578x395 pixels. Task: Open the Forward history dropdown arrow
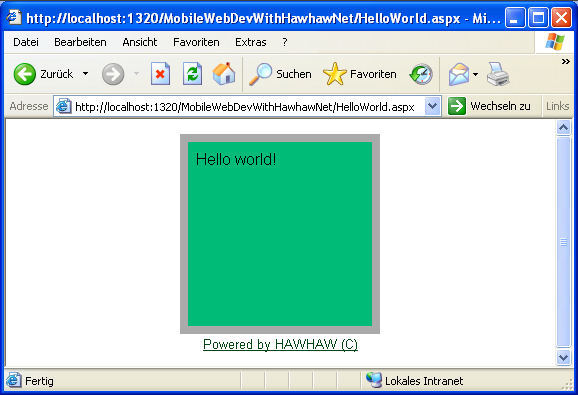click(136, 74)
